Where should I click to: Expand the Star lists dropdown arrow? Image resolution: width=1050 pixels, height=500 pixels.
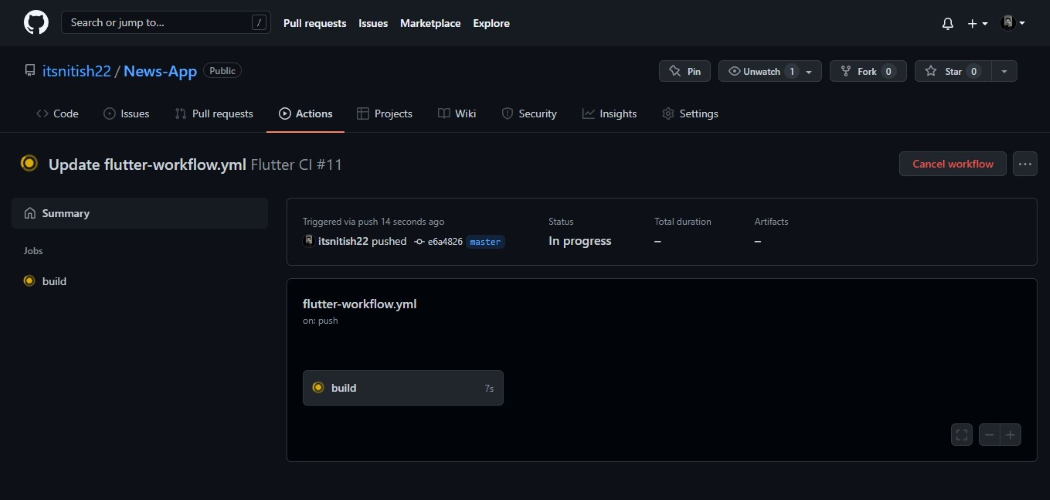1004,71
